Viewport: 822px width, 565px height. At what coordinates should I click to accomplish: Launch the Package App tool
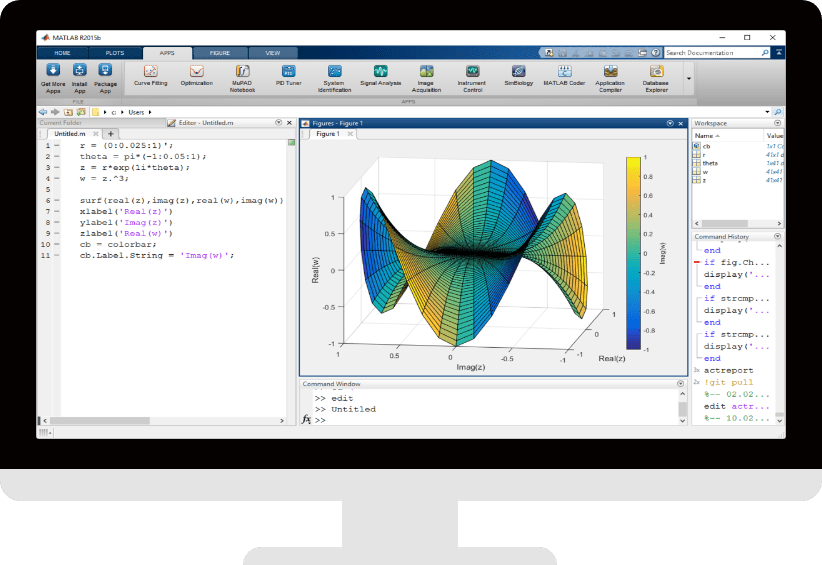pyautogui.click(x=105, y=78)
